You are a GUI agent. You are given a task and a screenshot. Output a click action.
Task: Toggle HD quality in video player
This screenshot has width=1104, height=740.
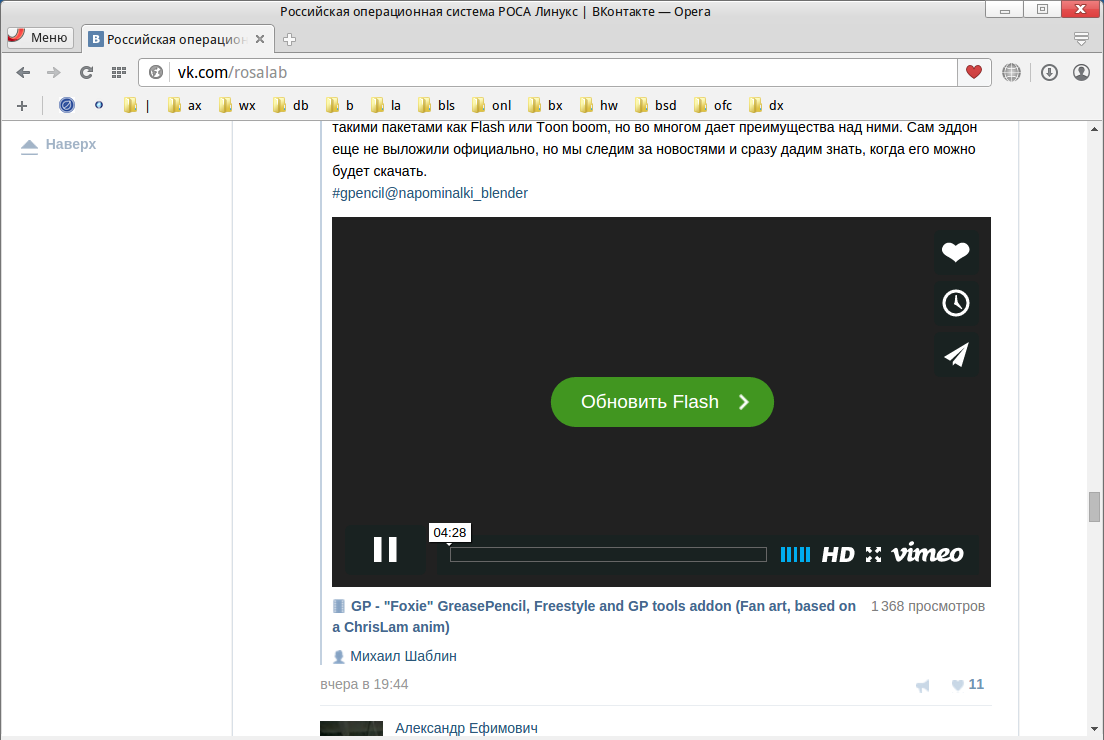pyautogui.click(x=838, y=554)
